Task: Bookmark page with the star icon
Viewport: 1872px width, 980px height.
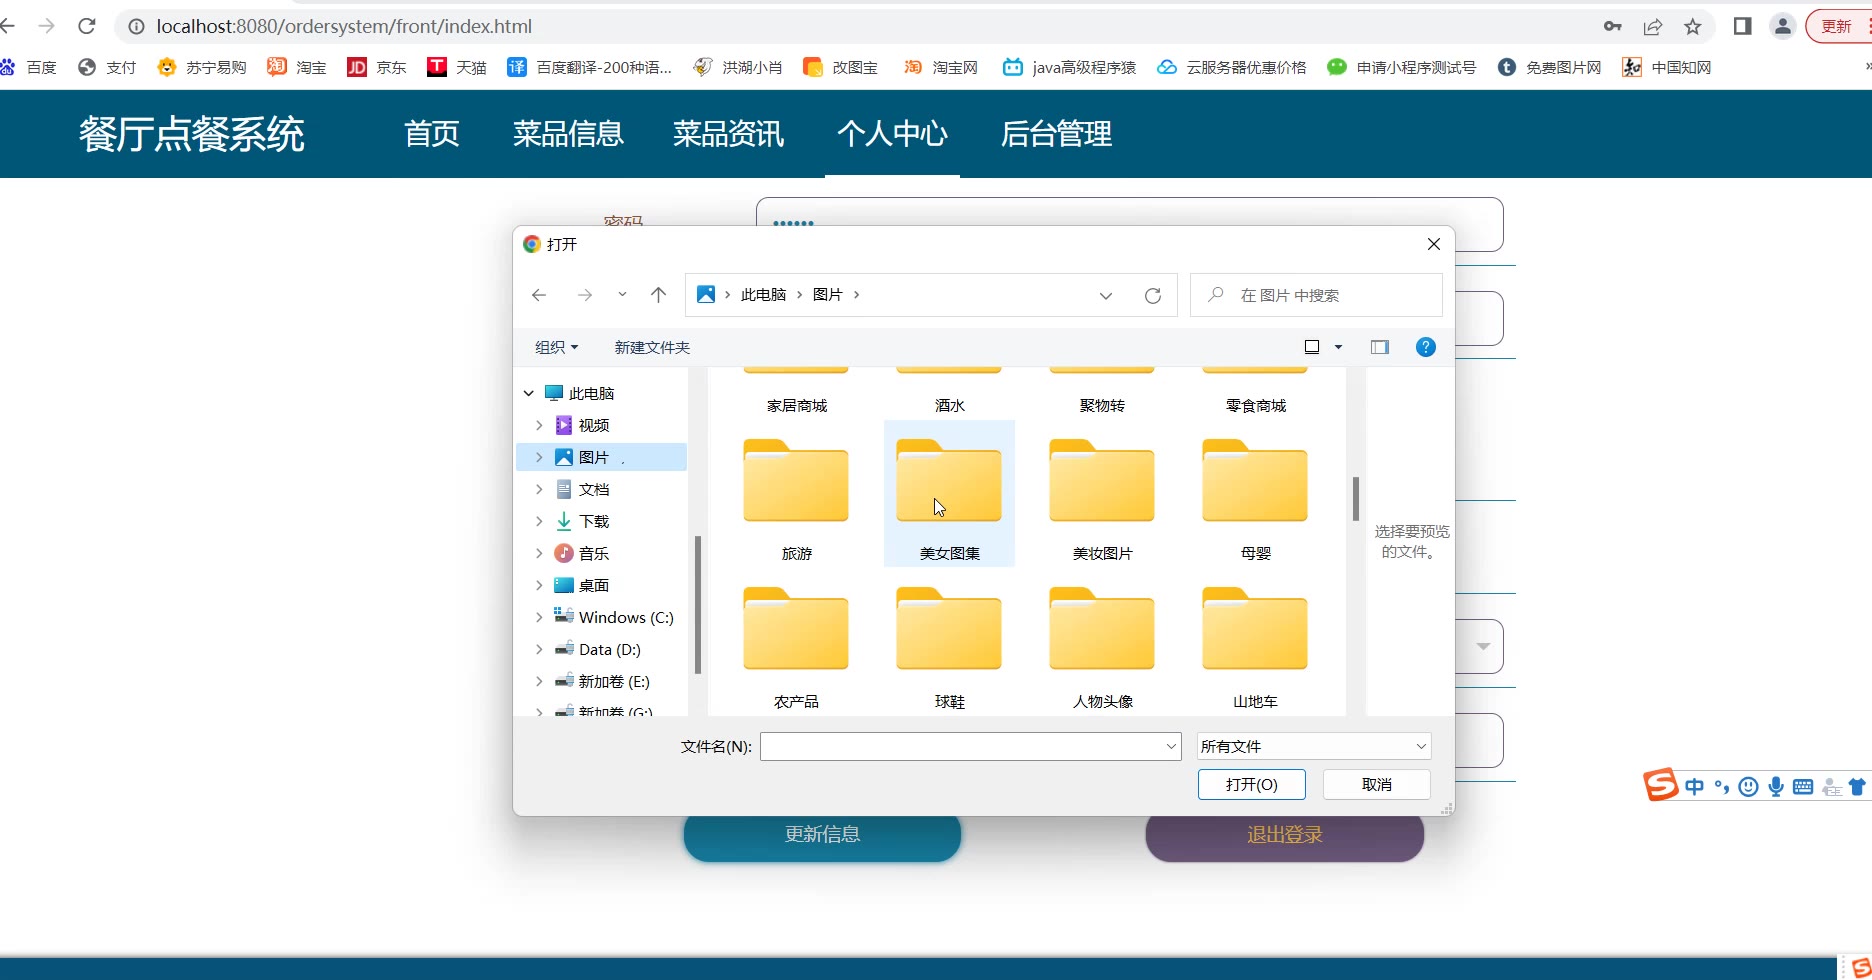Action: pyautogui.click(x=1692, y=27)
